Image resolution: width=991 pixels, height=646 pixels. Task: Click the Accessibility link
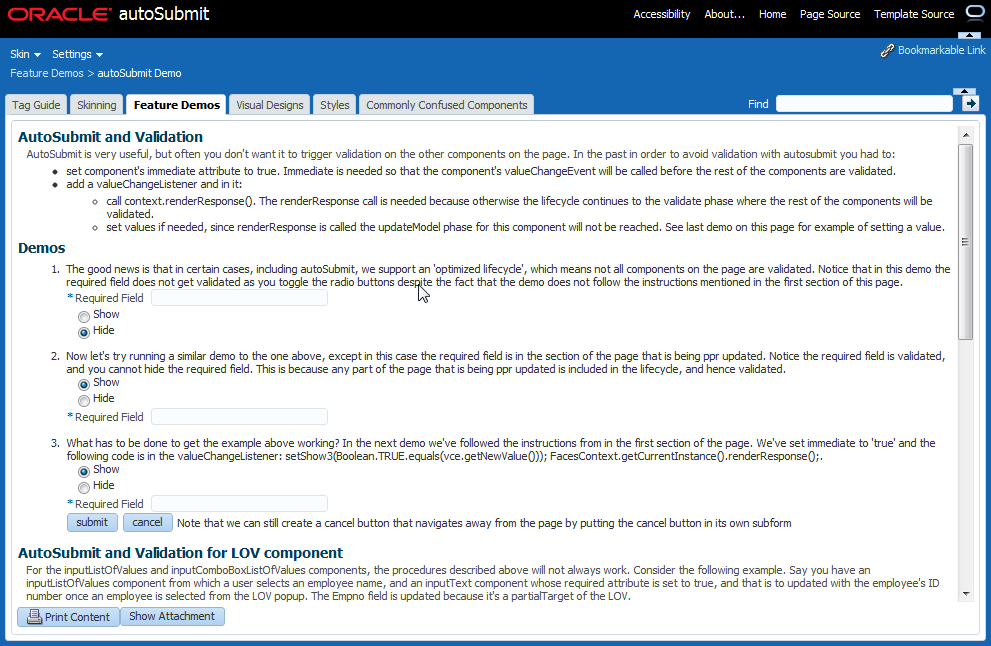(x=662, y=14)
